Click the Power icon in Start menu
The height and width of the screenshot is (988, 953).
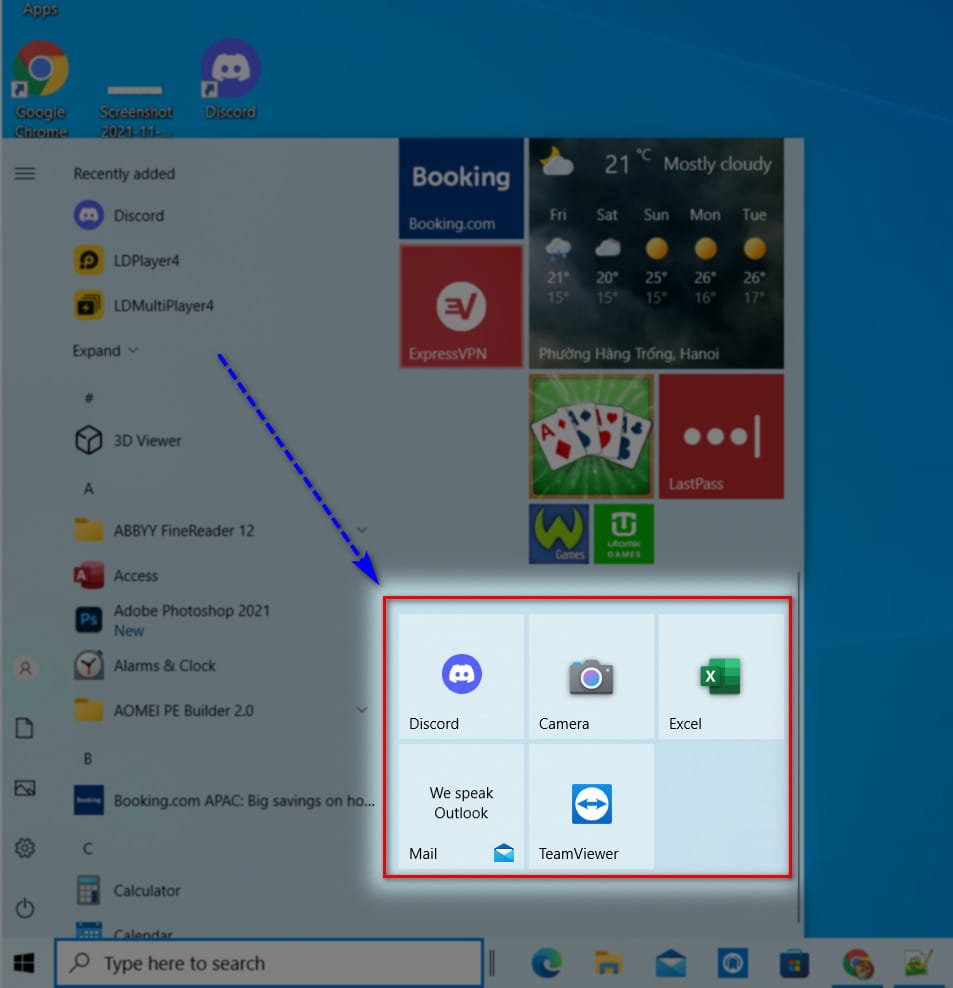[x=25, y=908]
